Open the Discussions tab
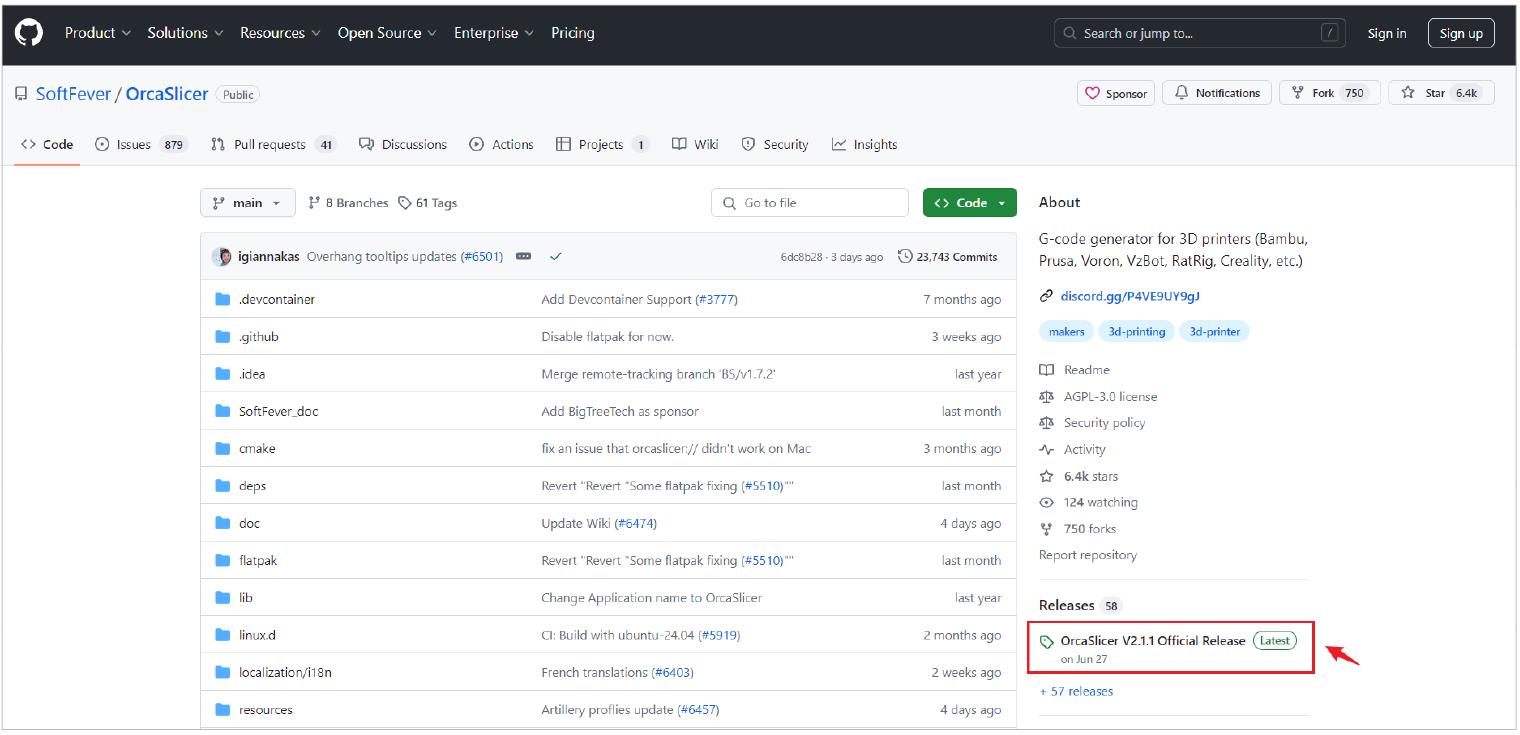 (403, 145)
